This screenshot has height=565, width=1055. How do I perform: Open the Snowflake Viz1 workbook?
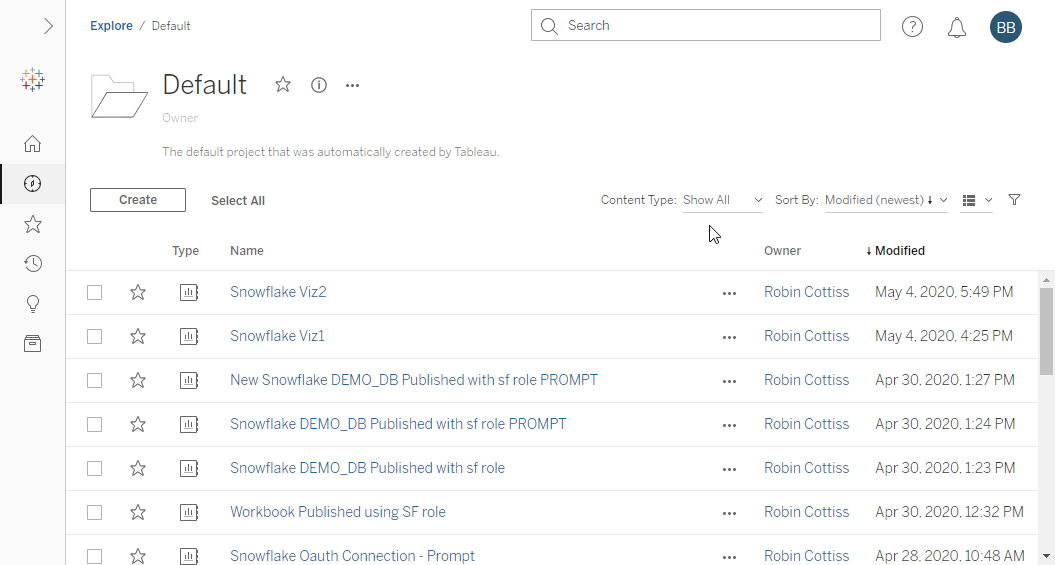[277, 336]
